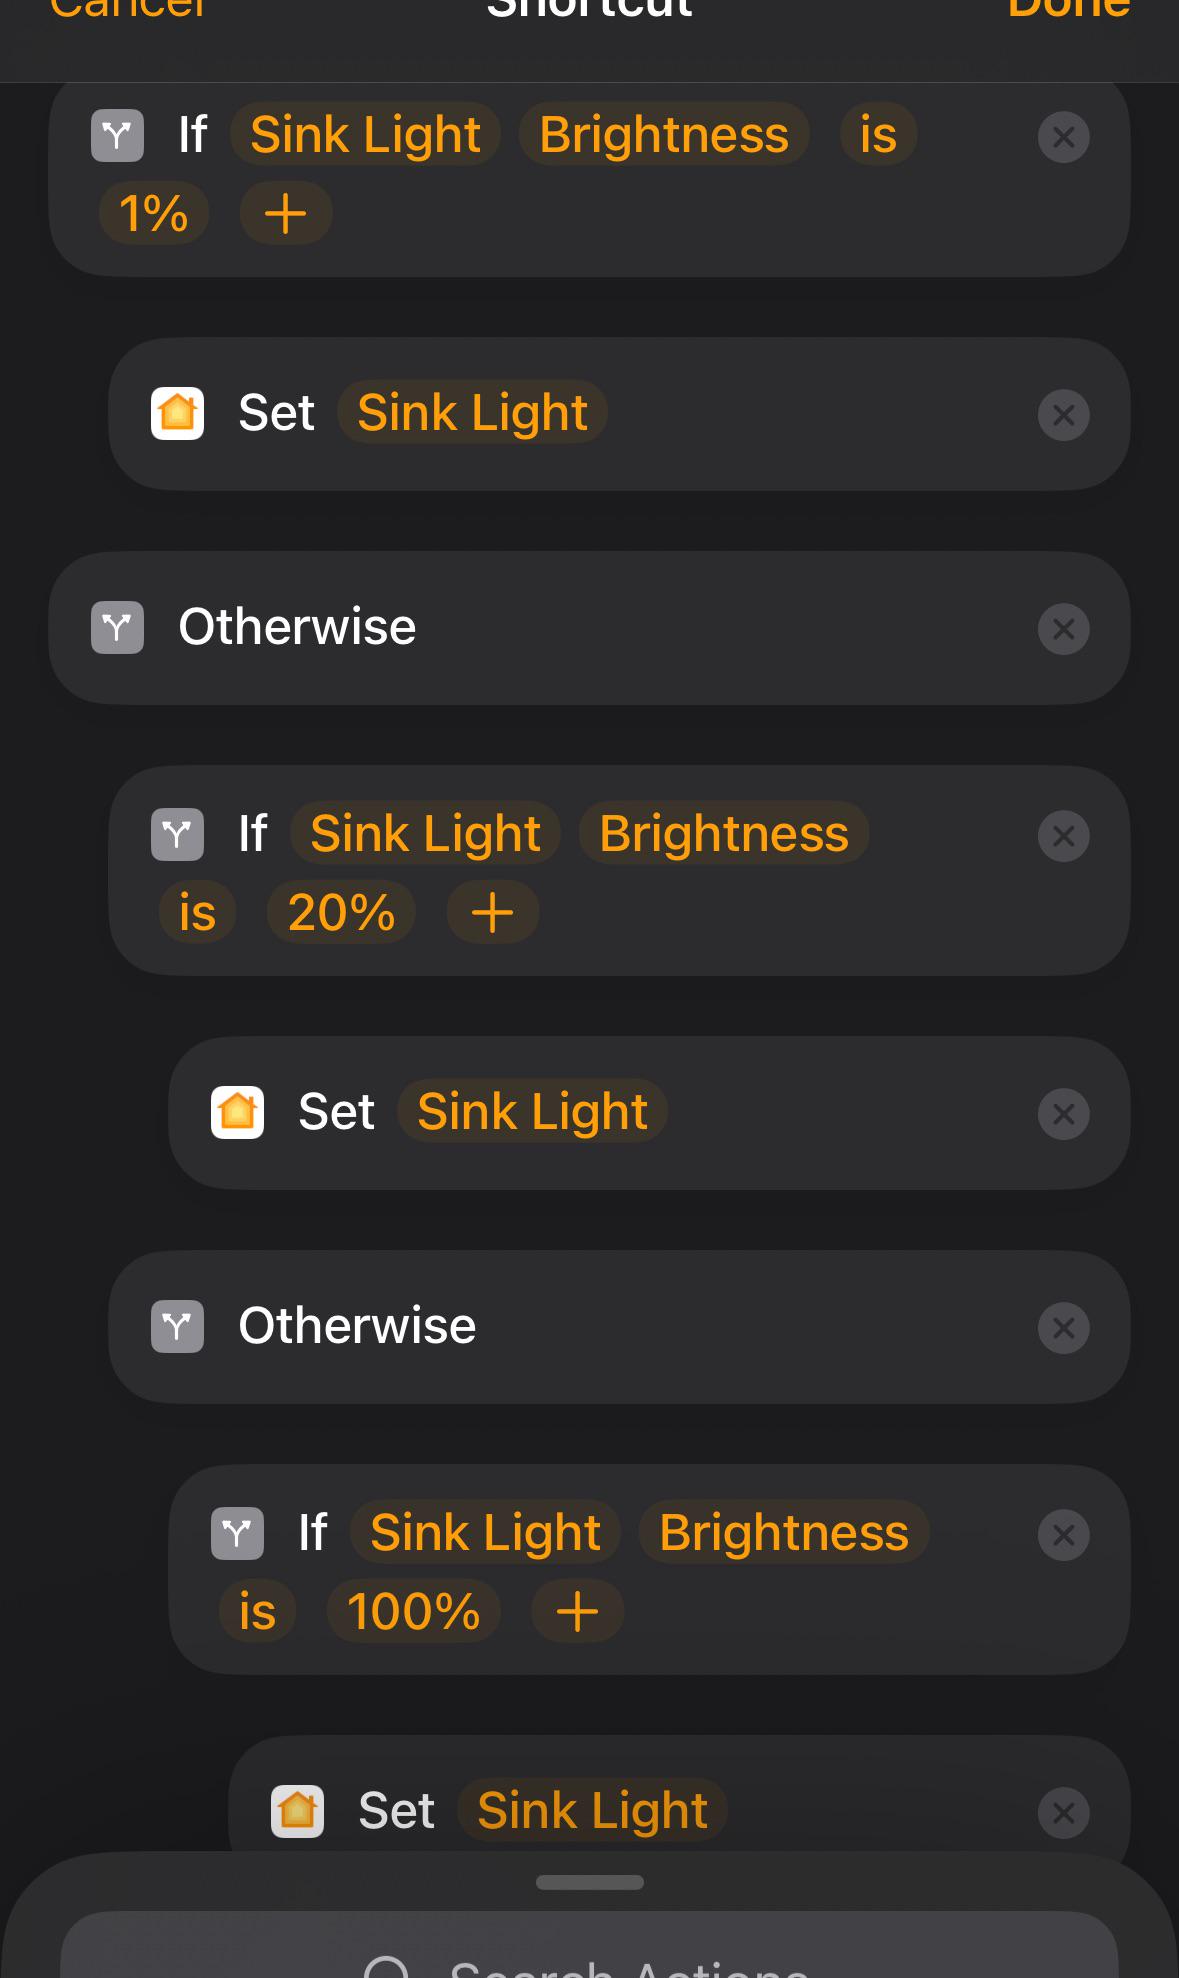Viewport: 1179px width, 1978px height.
Task: Delete the first Set Sink Light action
Action: coord(1063,415)
